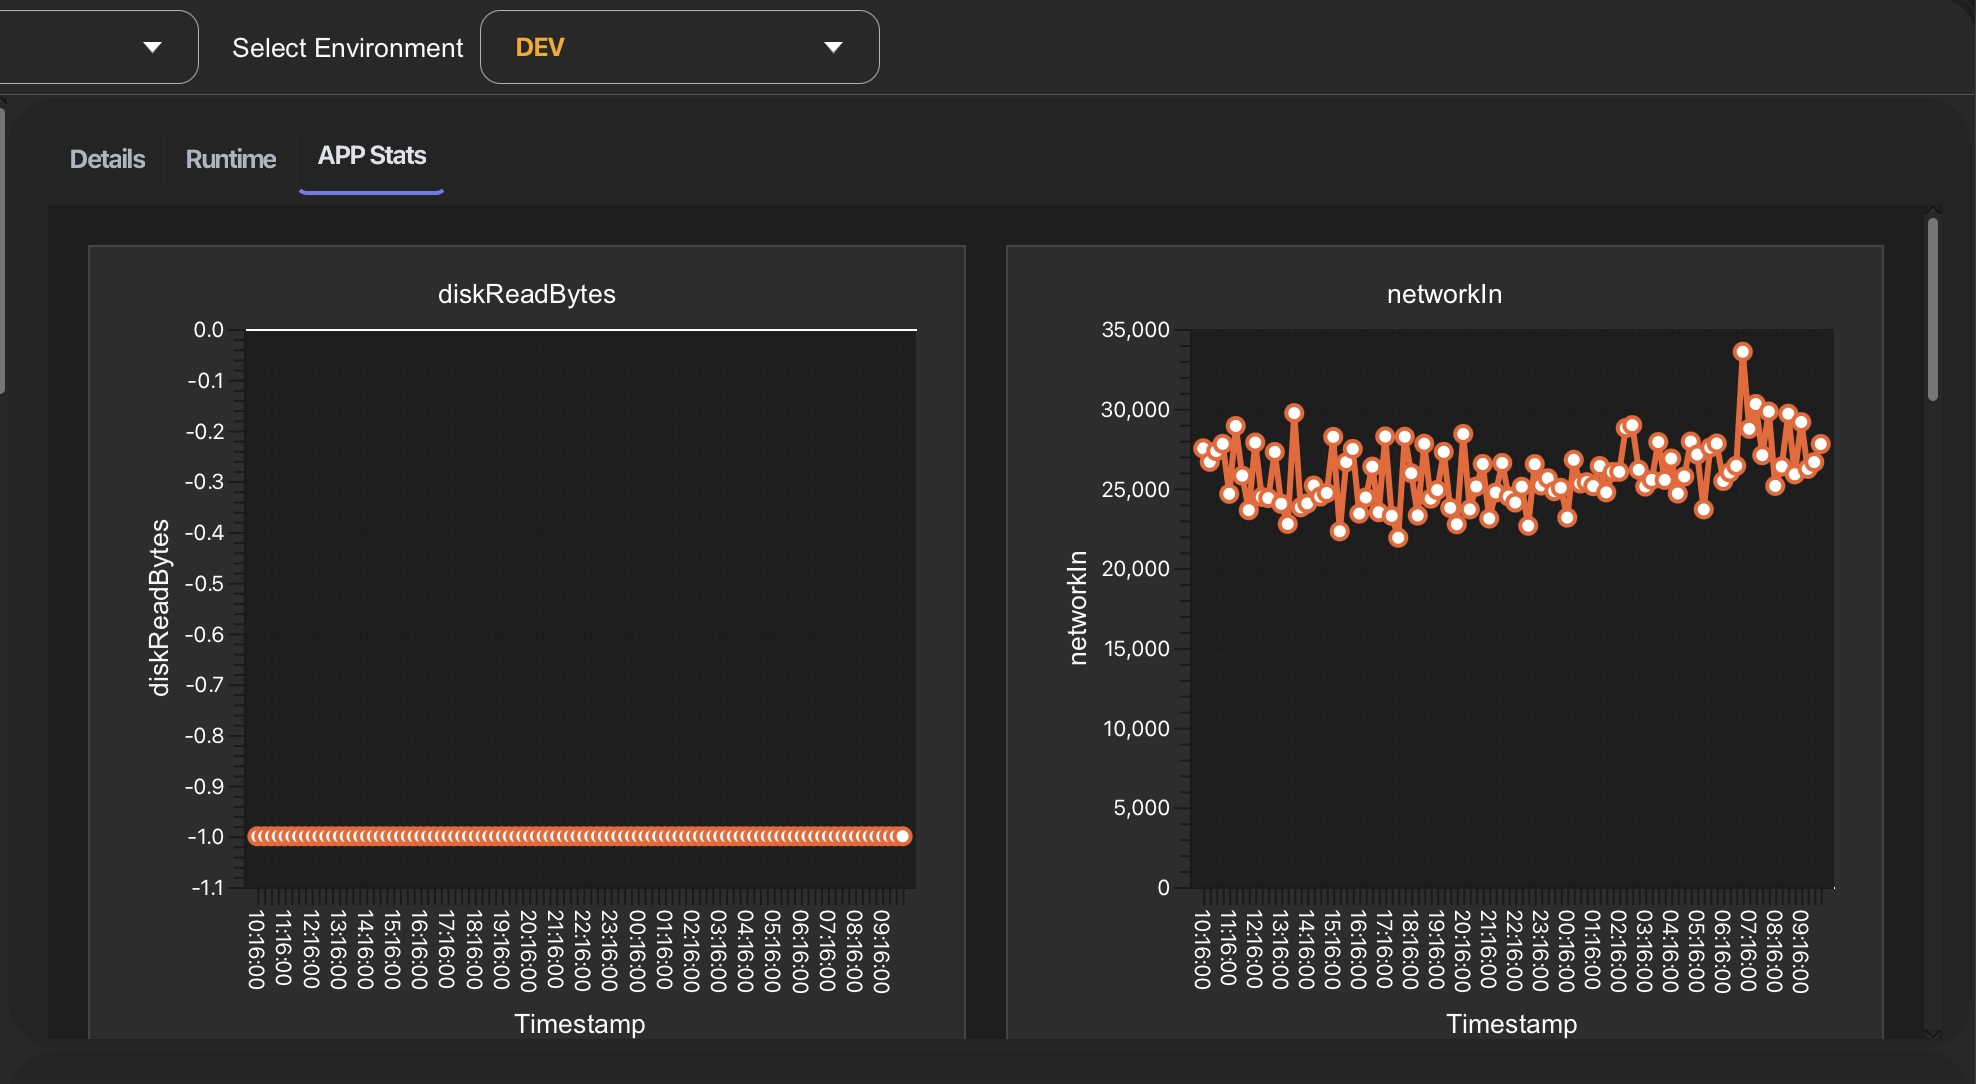Click the diskReadBytes chart title
This screenshot has height=1084, width=1976.
click(526, 294)
